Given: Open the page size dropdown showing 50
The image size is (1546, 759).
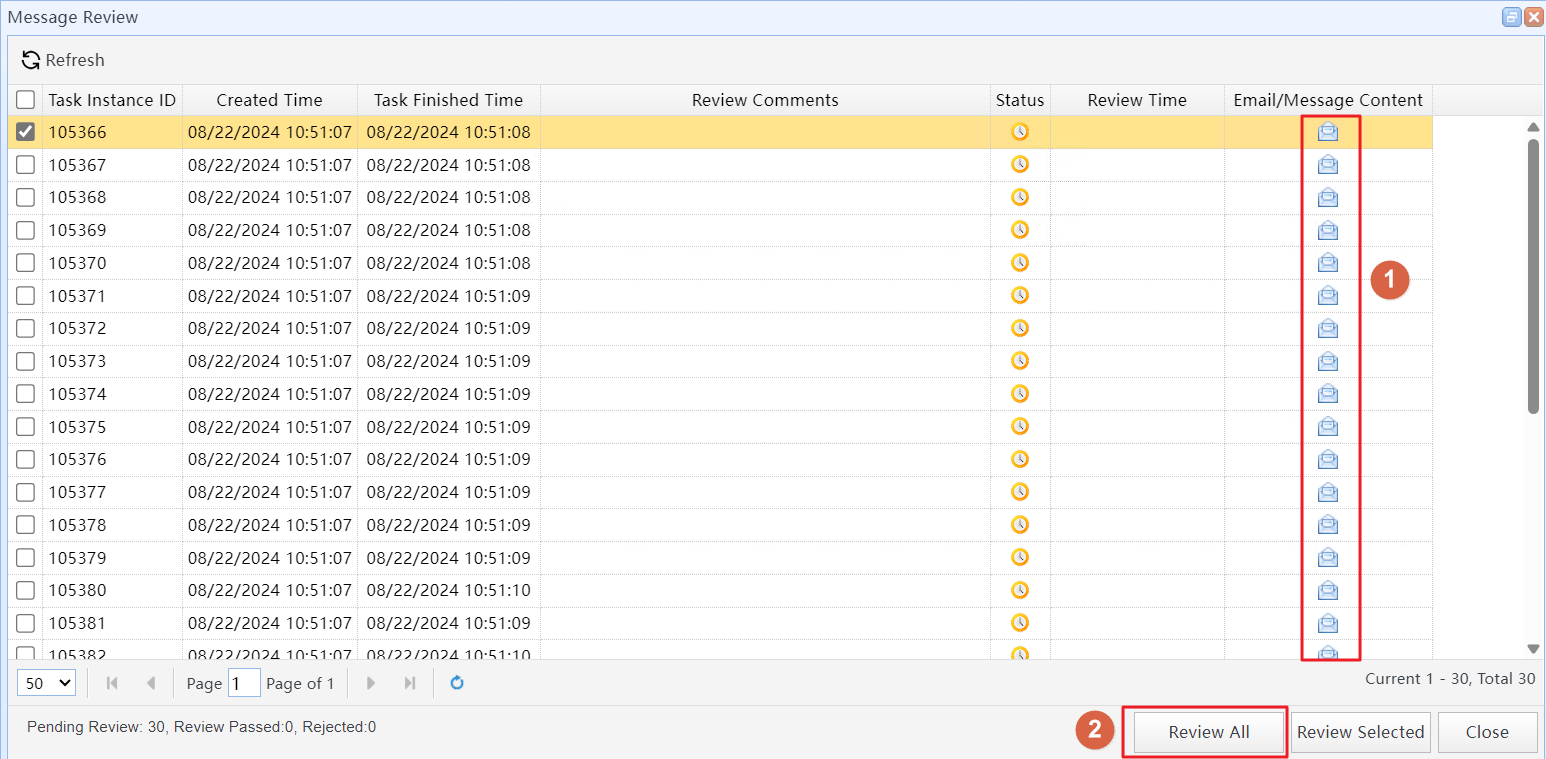Looking at the screenshot, I should tap(47, 683).
